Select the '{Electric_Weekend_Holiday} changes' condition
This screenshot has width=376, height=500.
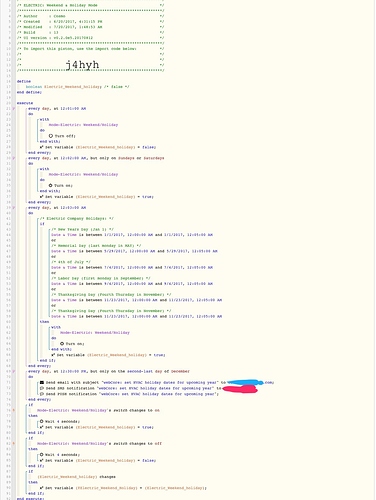(76, 477)
